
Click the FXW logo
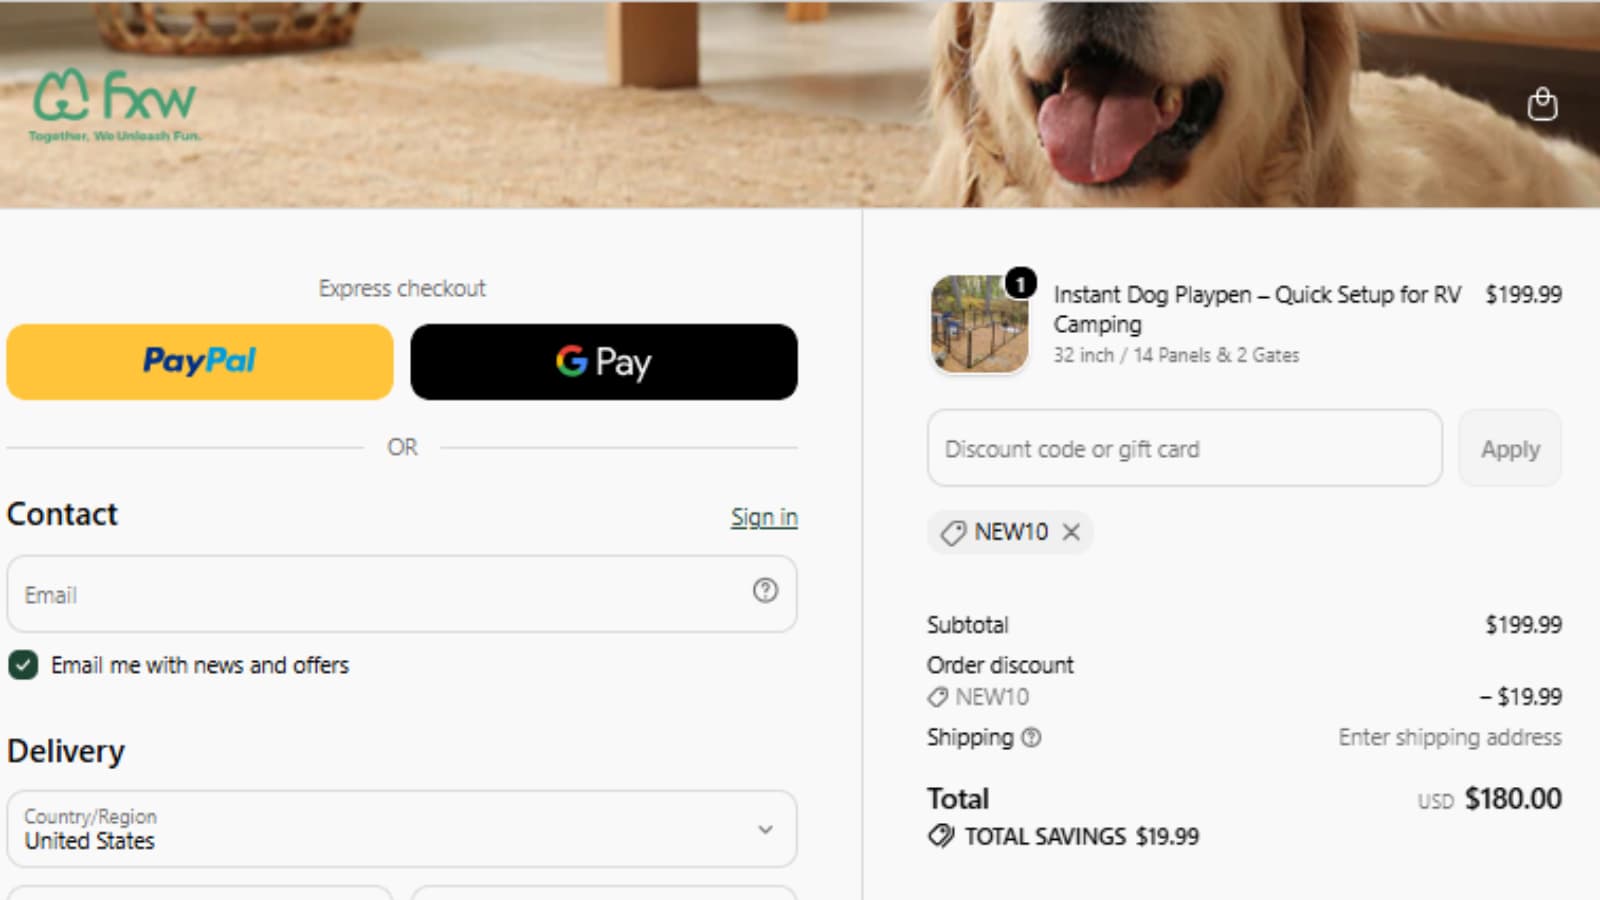(115, 105)
